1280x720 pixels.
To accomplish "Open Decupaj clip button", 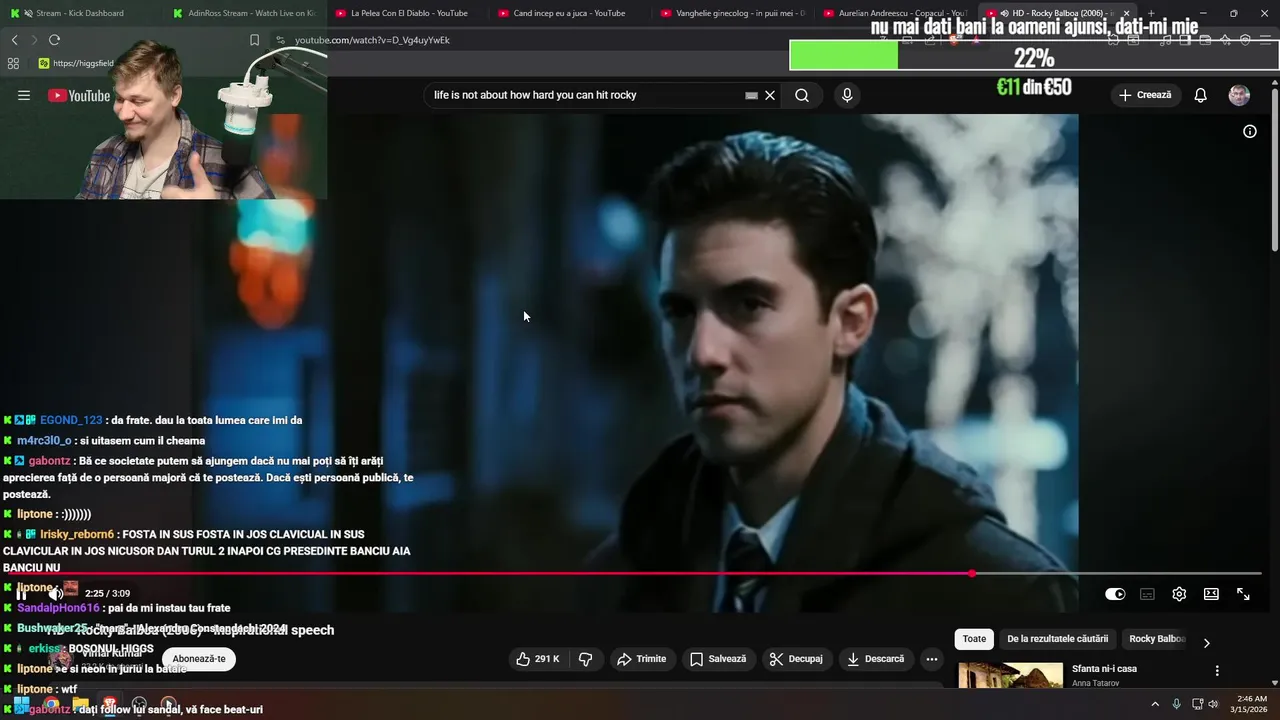I will pyautogui.click(x=796, y=659).
